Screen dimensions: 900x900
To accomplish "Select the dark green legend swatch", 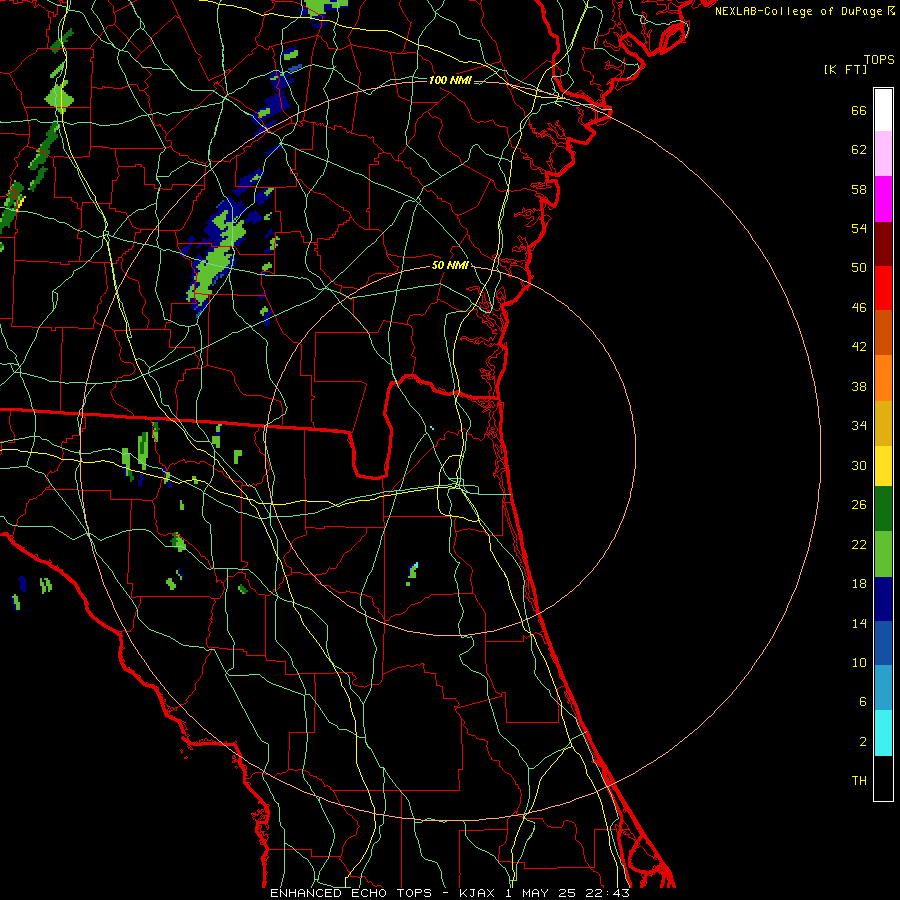I will click(883, 509).
